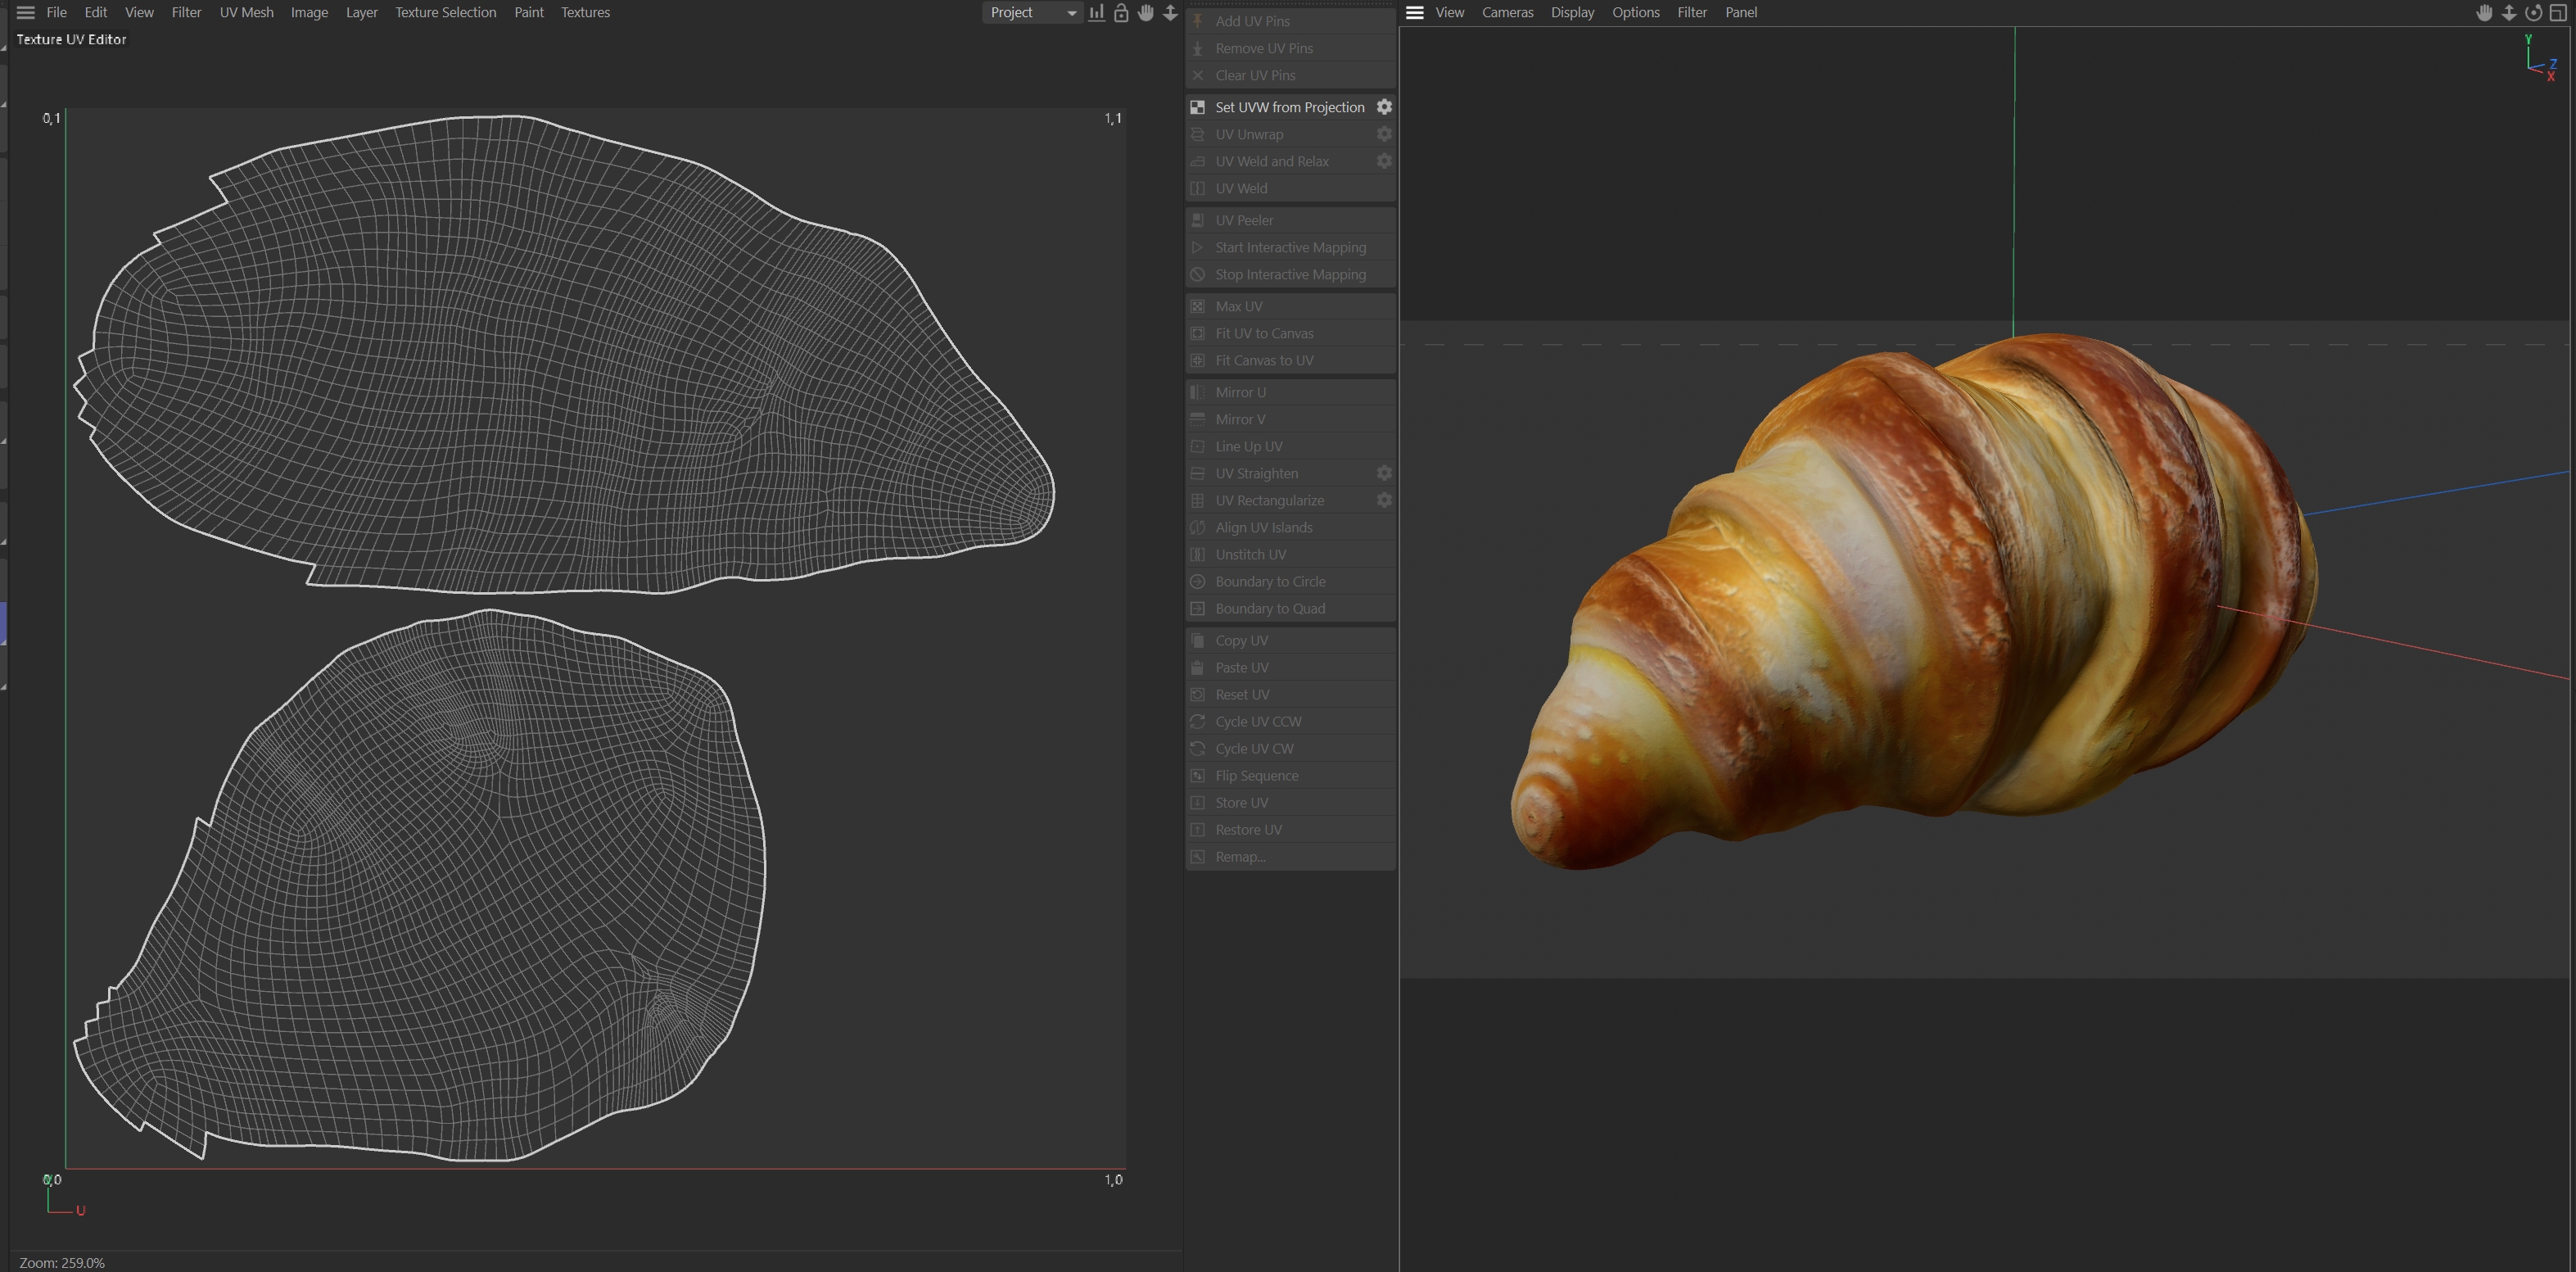
Task: Open the 3D viewport hamburger menu
Action: coord(1414,13)
